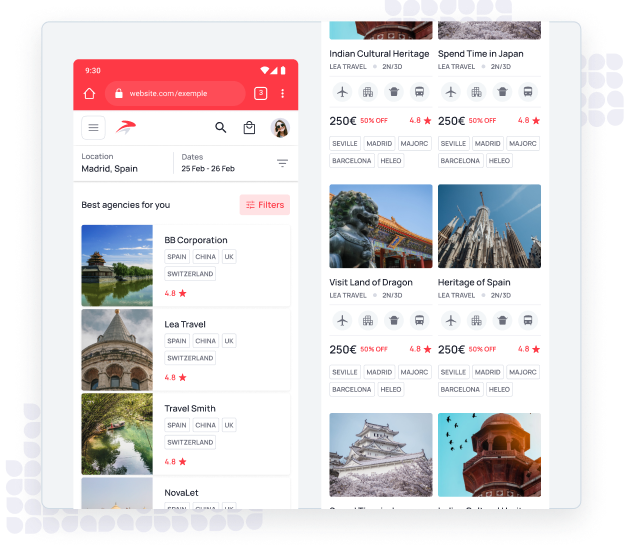Select the MAJORC tag under Heritage of Spain

pyautogui.click(x=523, y=372)
